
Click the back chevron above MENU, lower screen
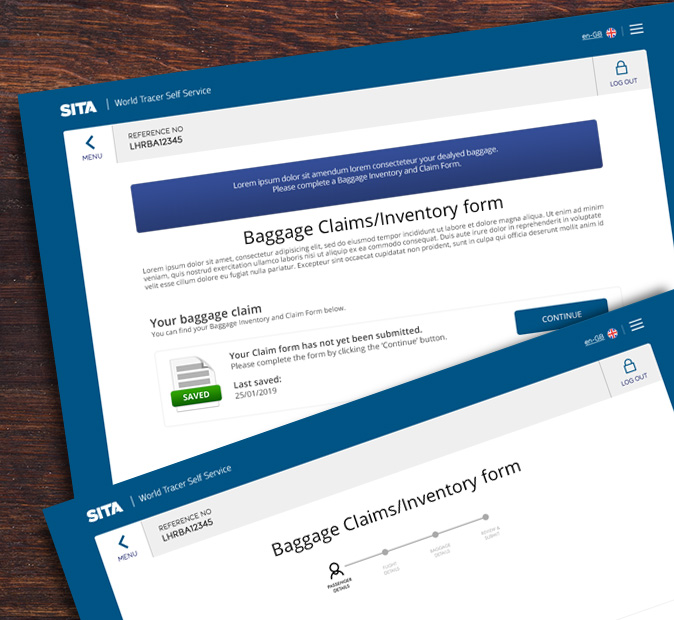(x=124, y=541)
